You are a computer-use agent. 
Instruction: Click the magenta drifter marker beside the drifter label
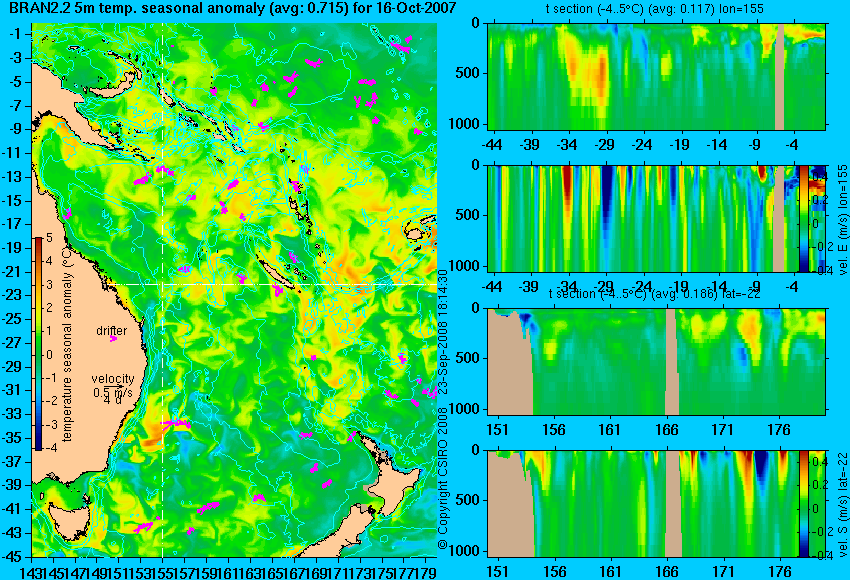click(113, 339)
